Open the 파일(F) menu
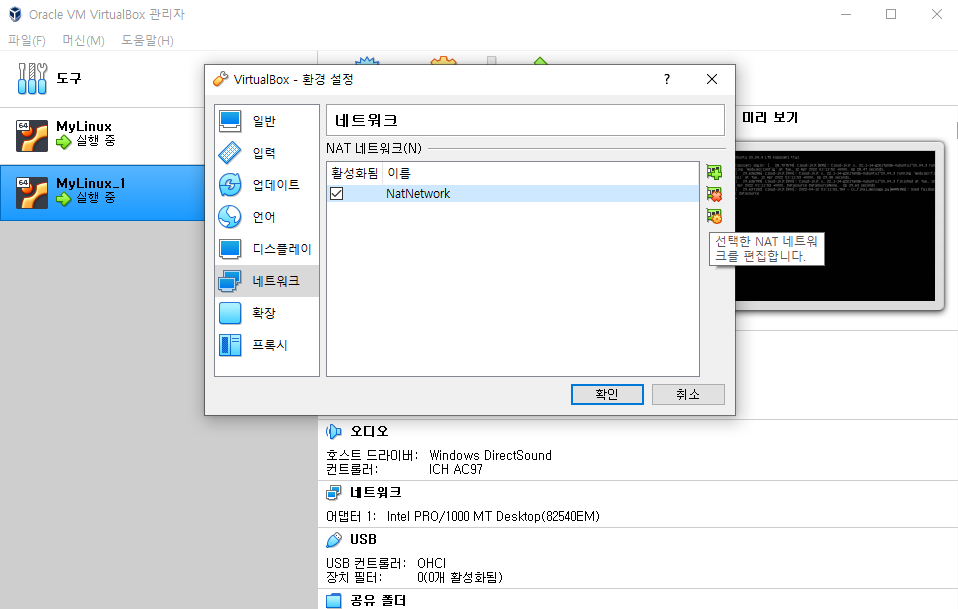958x609 pixels. [x=27, y=40]
